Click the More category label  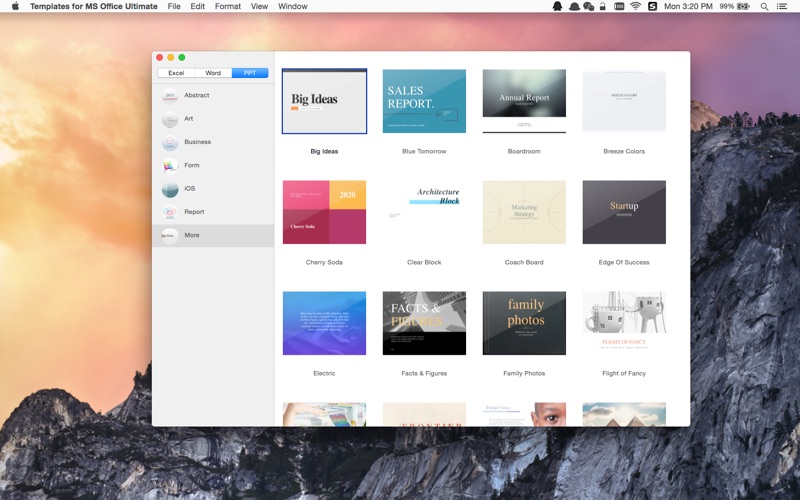[192, 235]
